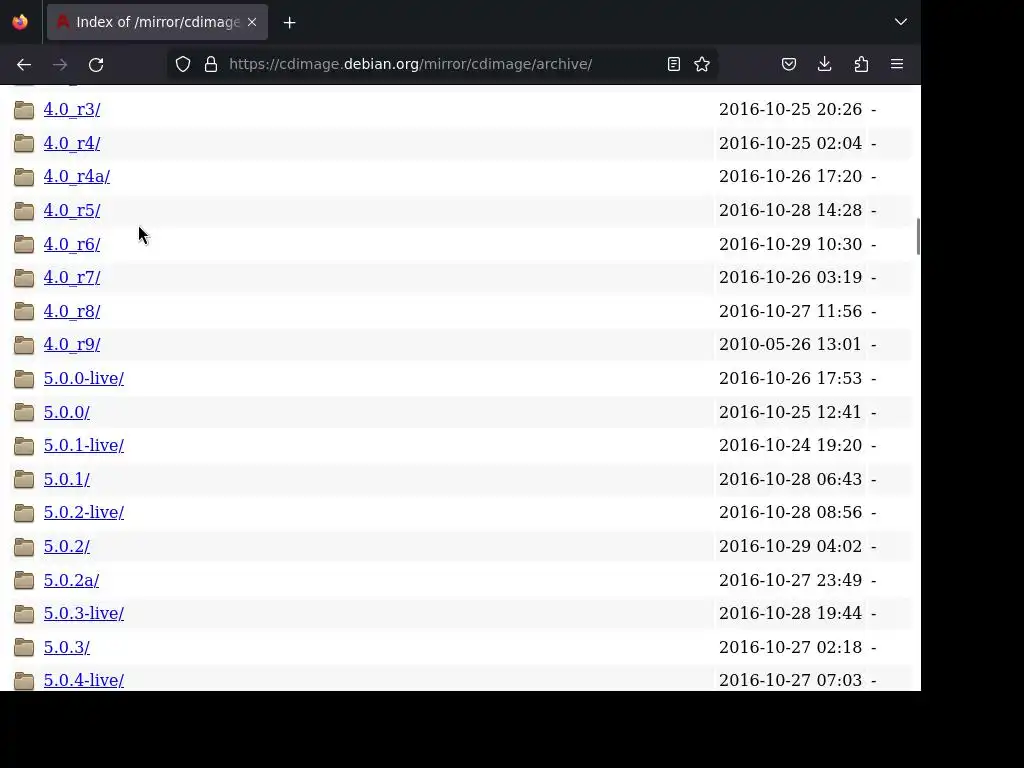Select the Index of /mirror/cdimage tab

pos(157,22)
